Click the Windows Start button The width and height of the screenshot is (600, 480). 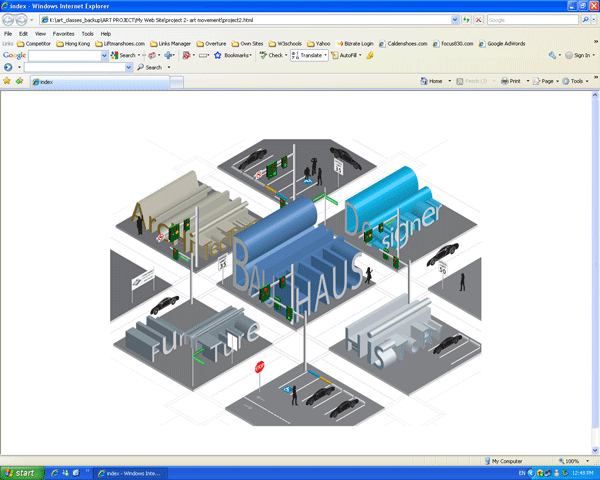[20, 472]
